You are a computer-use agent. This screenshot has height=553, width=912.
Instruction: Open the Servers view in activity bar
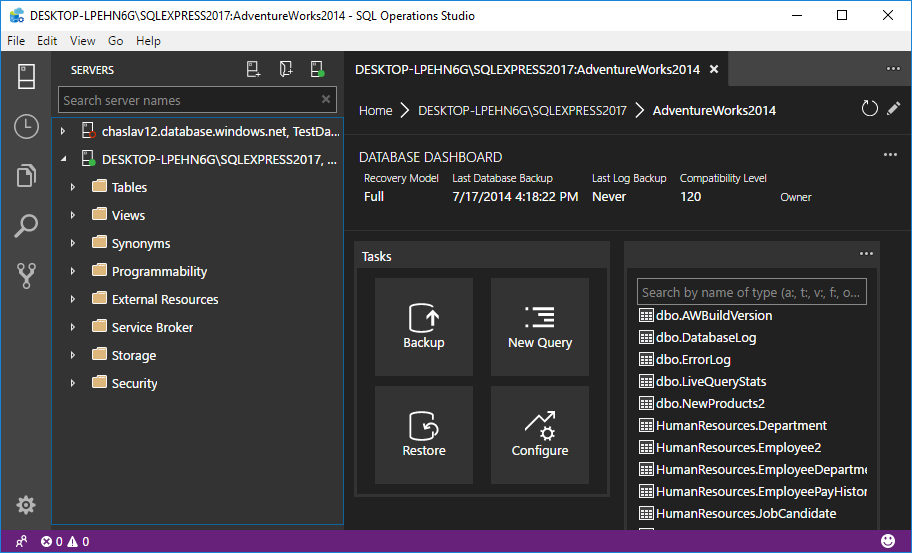click(26, 76)
